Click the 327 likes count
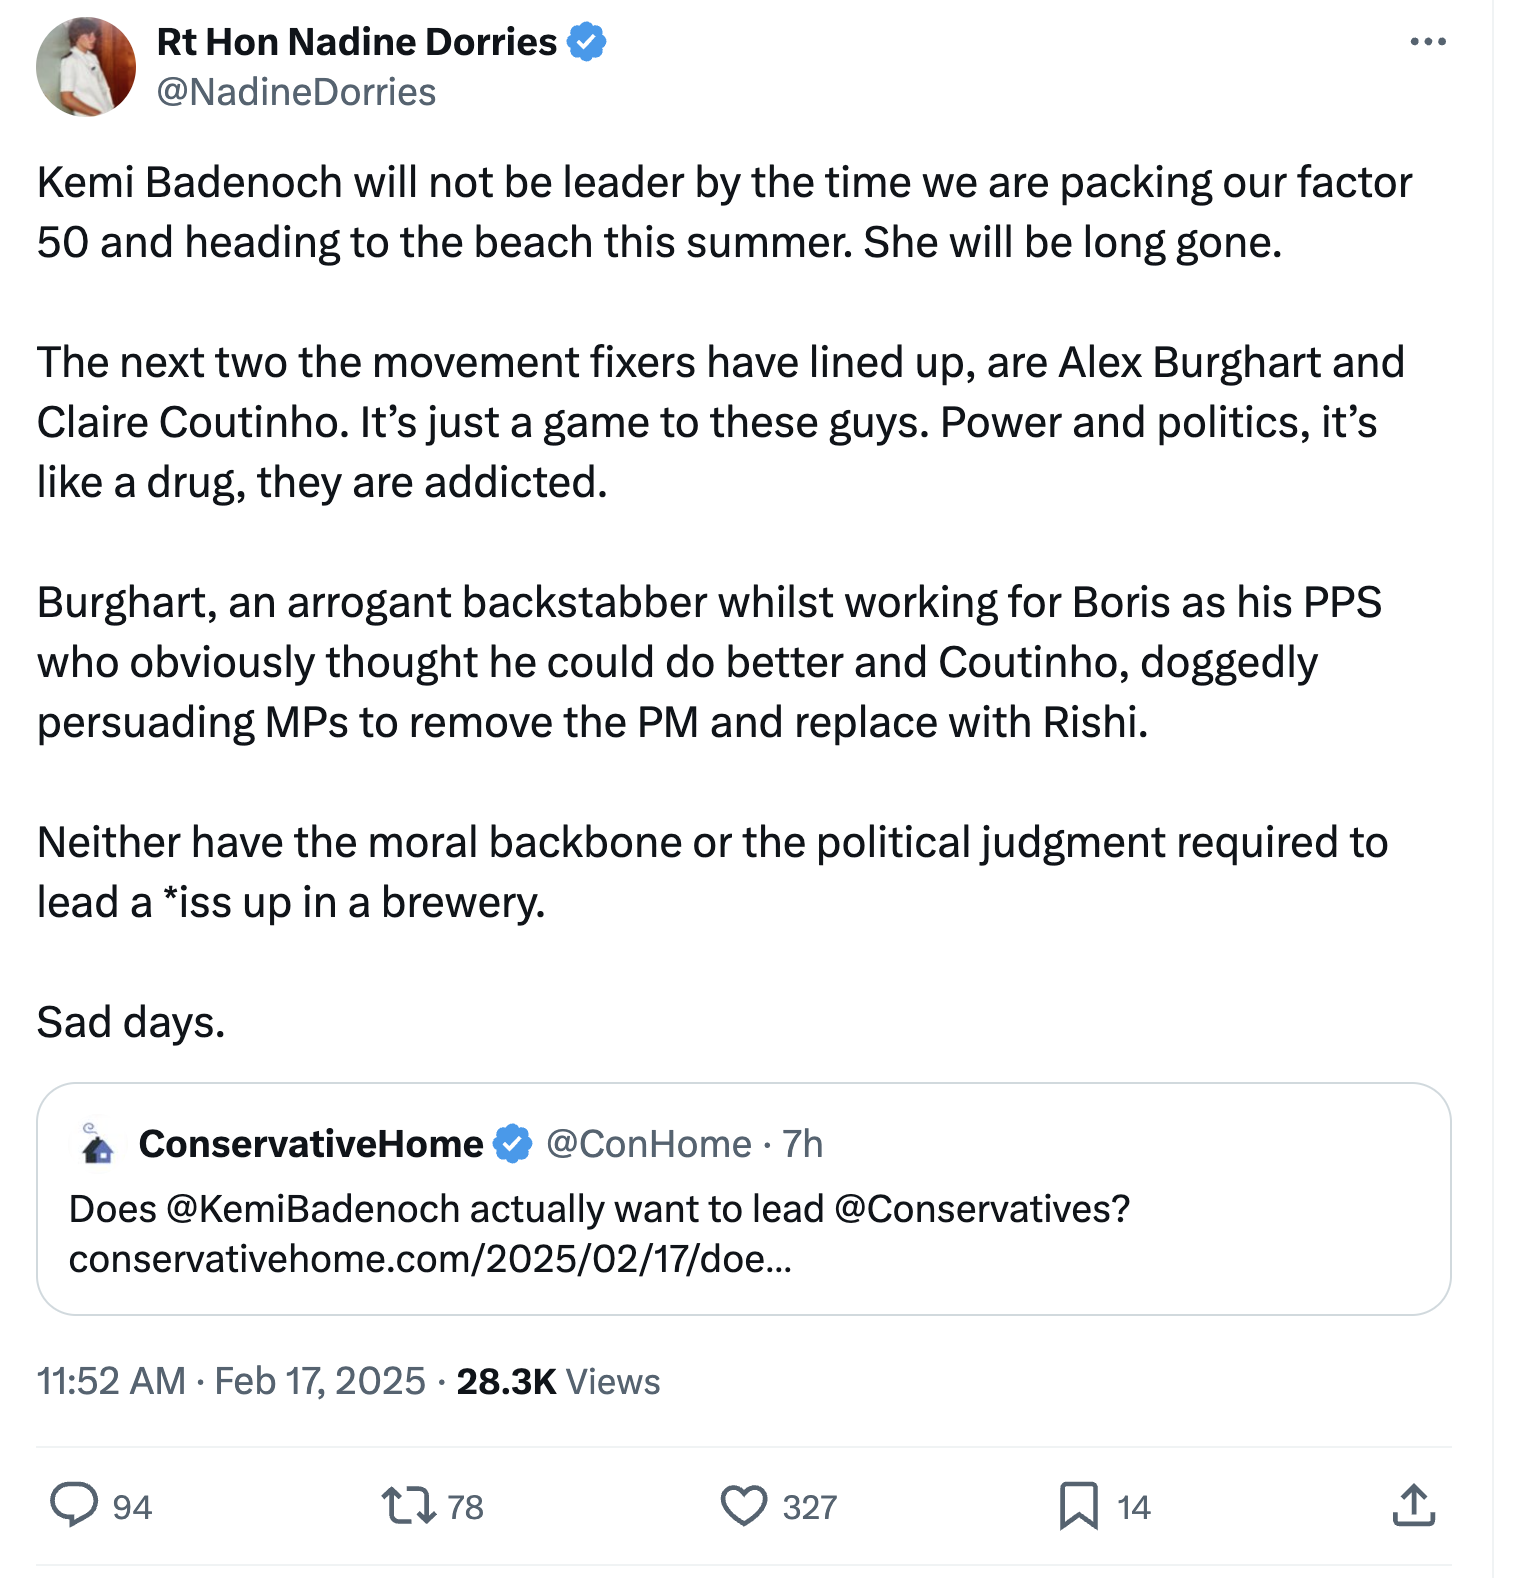Screen dimensions: 1516x1578 coord(810,1507)
